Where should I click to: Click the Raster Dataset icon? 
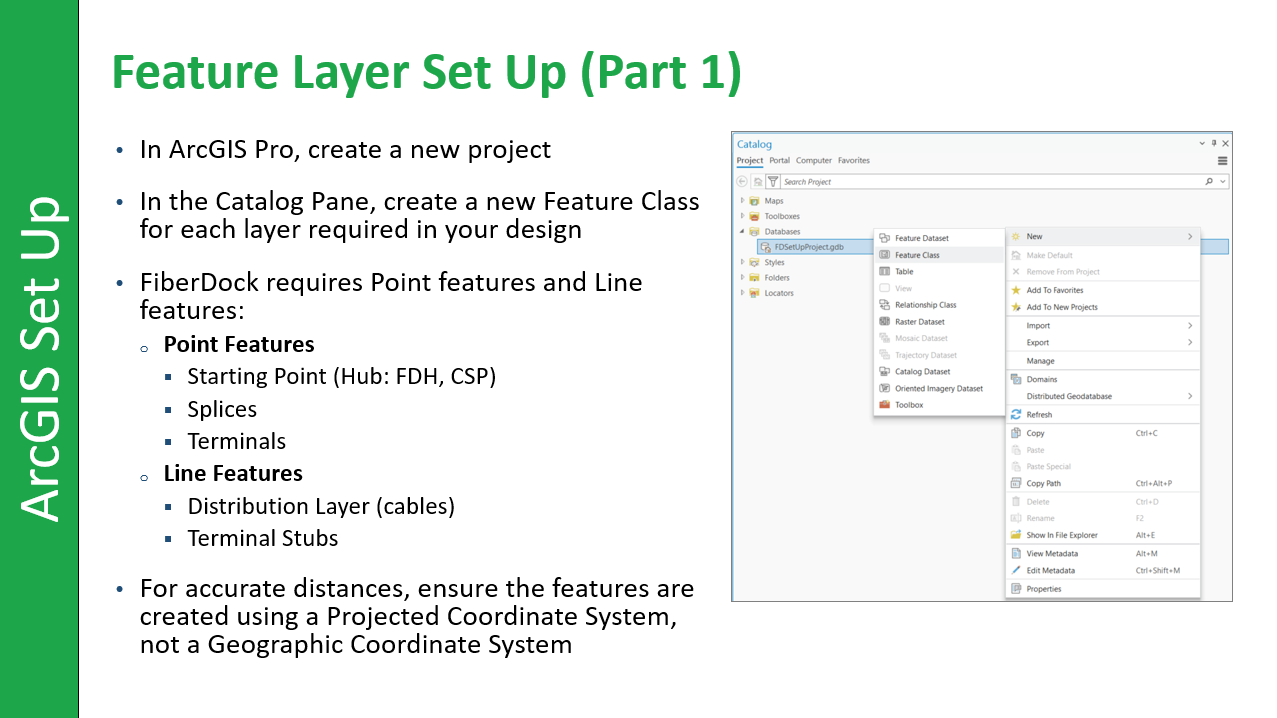click(884, 322)
